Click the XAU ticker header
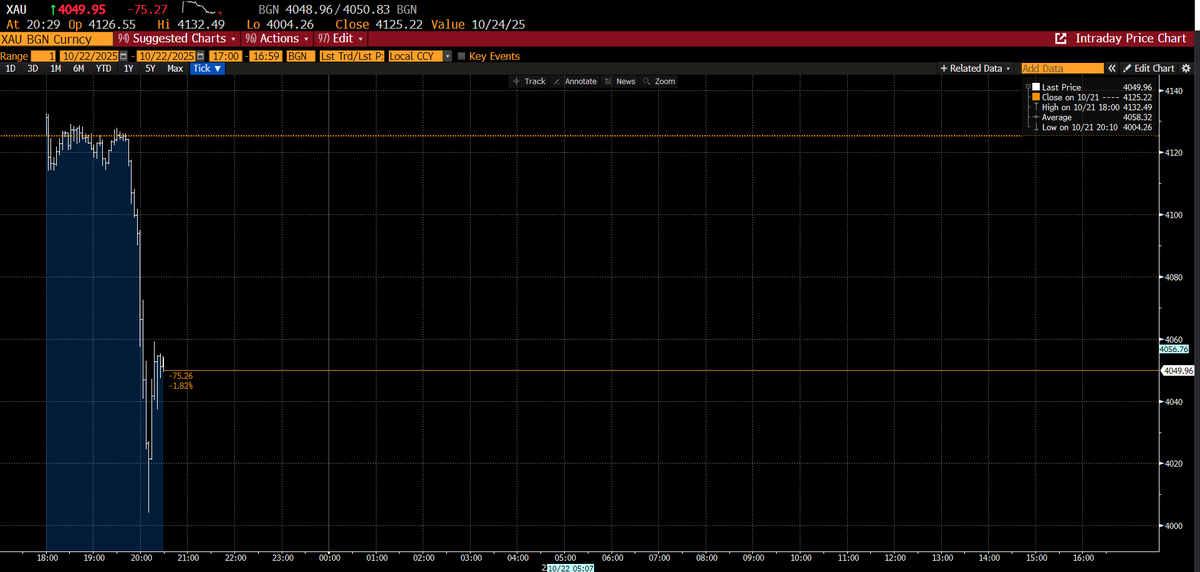Screen dimensions: 1200x572 coord(16,9)
